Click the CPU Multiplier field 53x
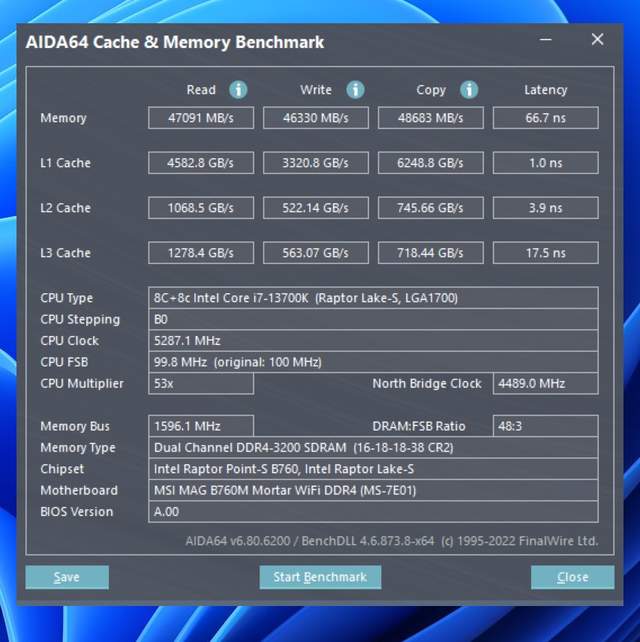Image resolution: width=640 pixels, height=642 pixels. click(x=201, y=384)
